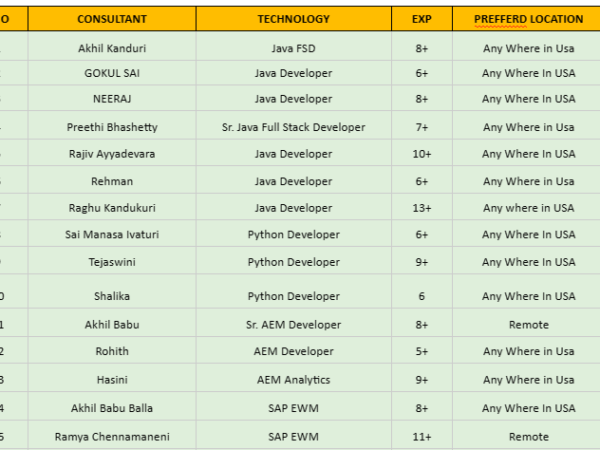
Task: Select the Sr. AEM Developer cell
Action: (293, 325)
